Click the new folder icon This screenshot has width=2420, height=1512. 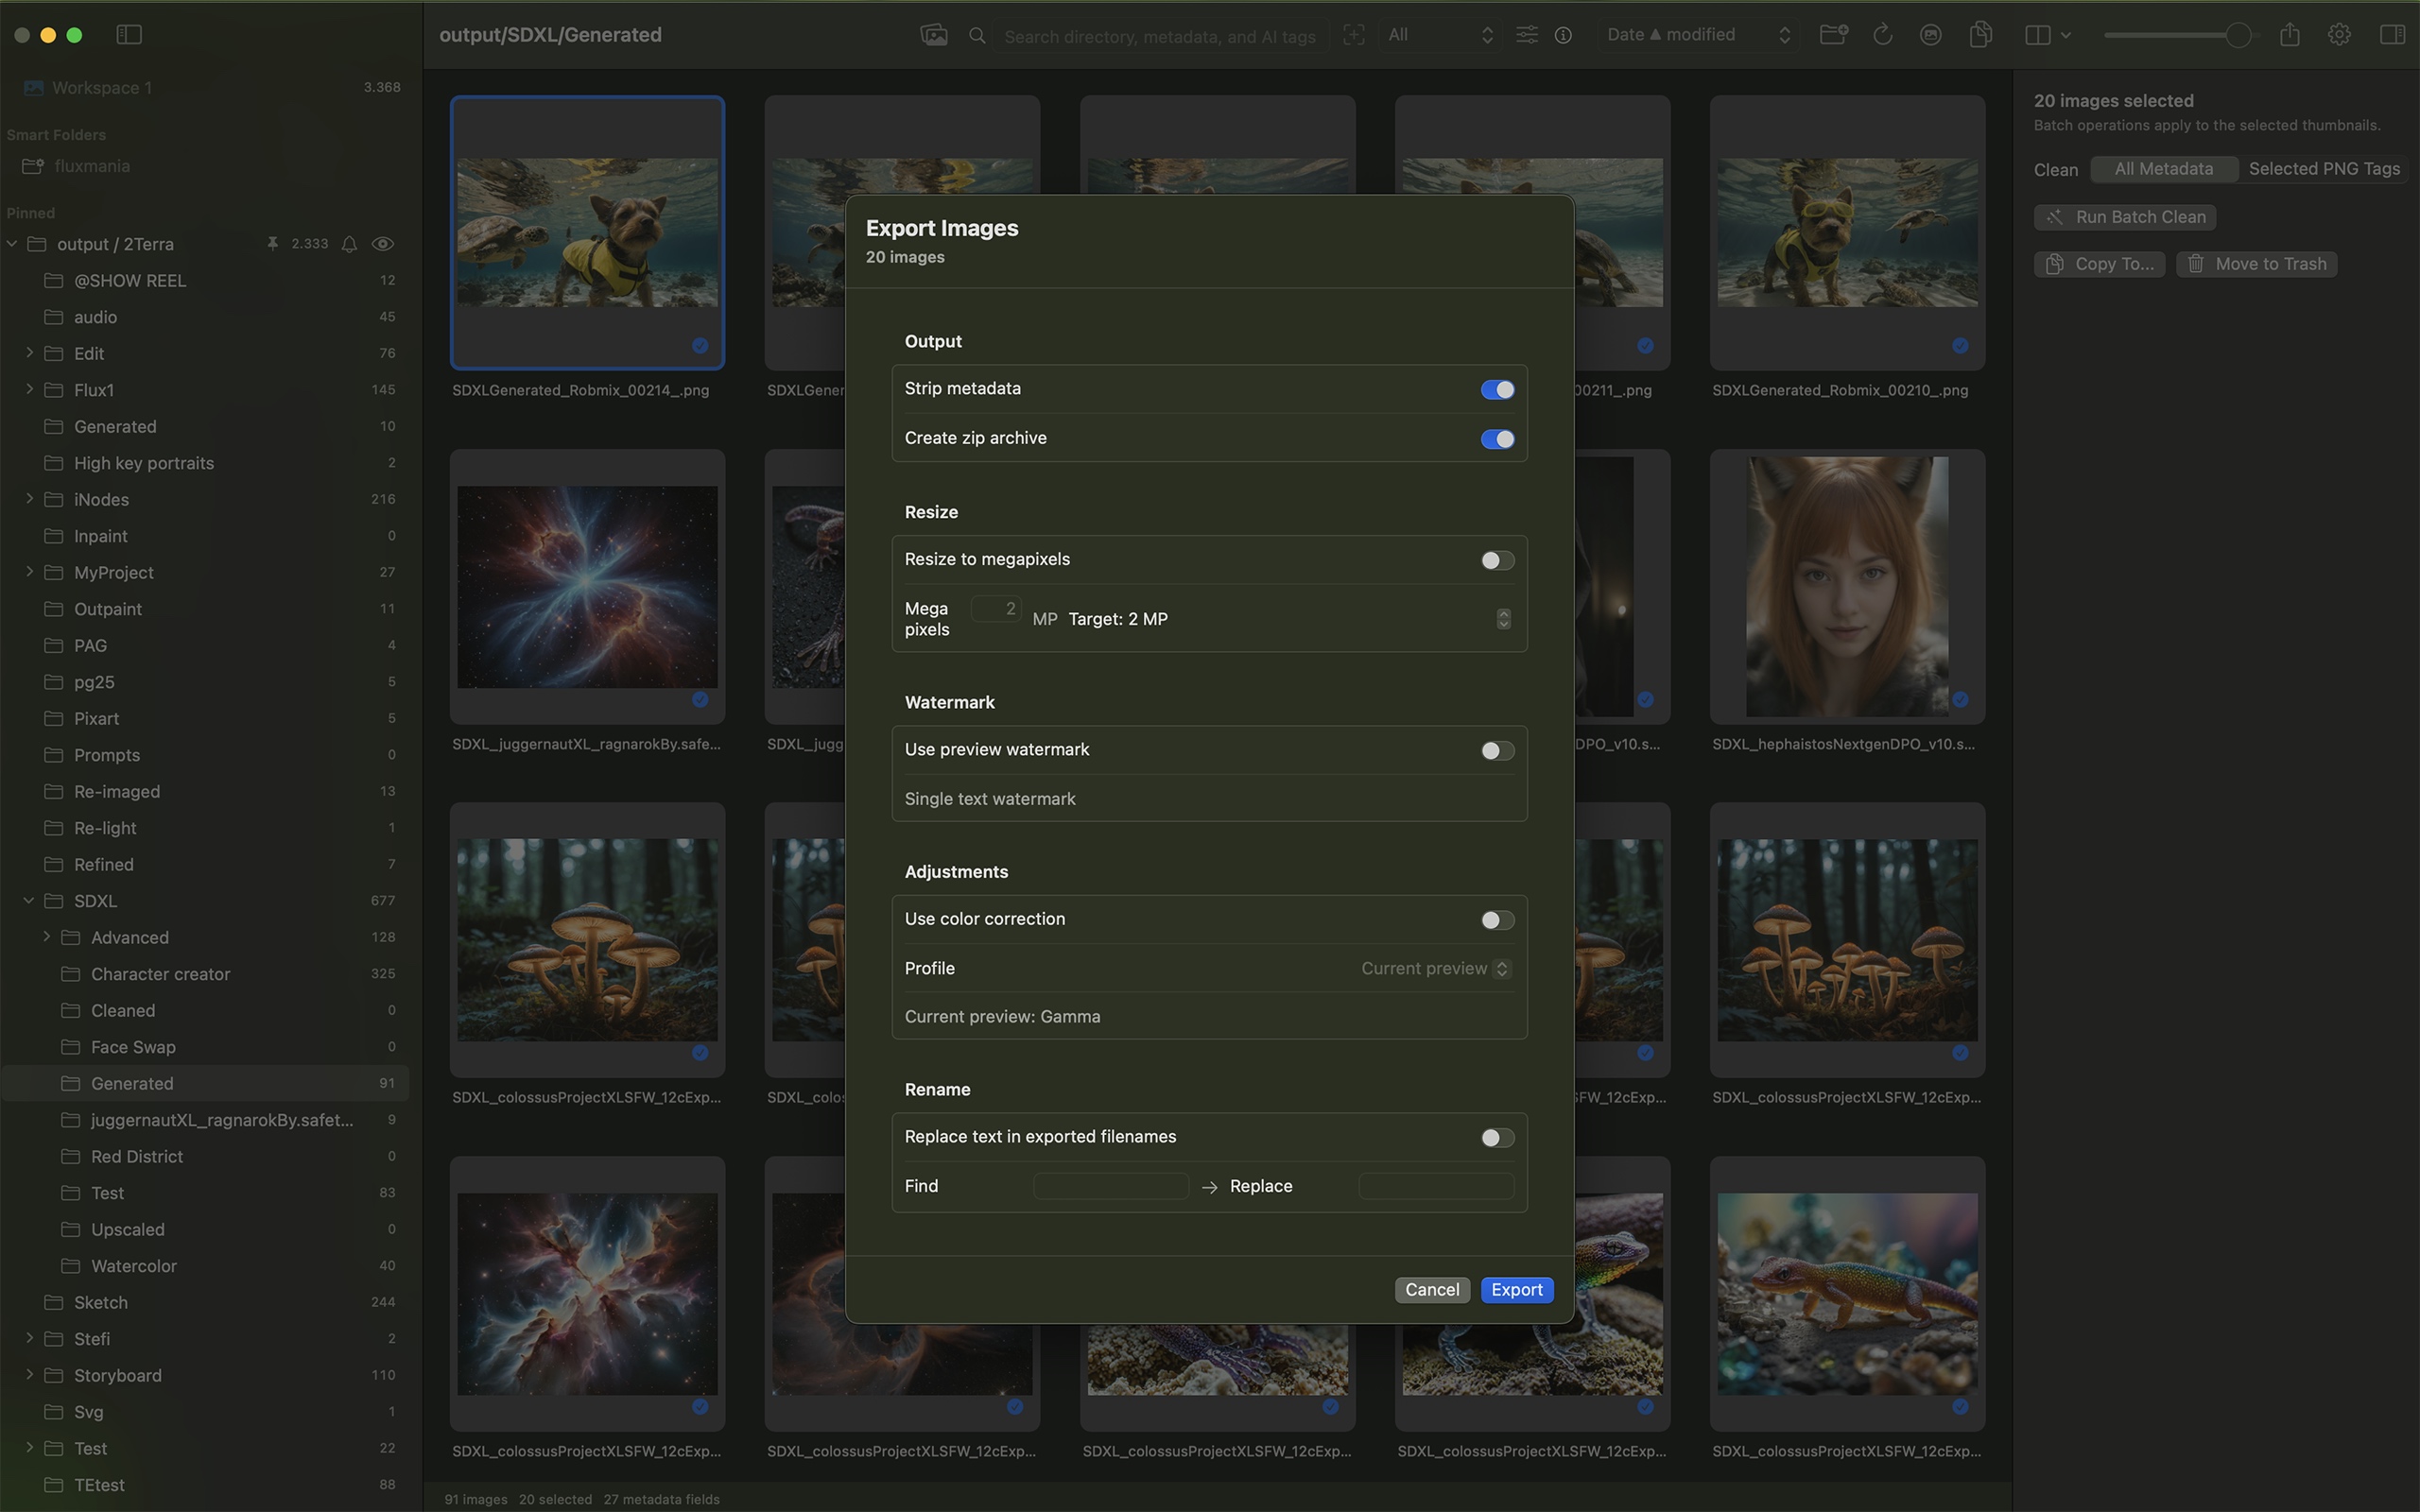[1833, 35]
